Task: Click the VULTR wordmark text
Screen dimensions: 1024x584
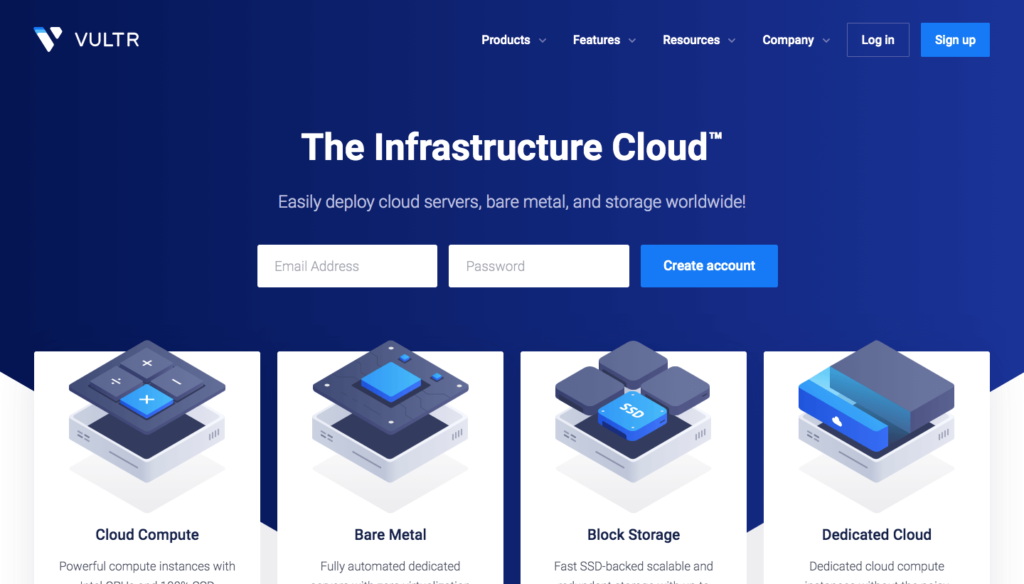Action: pyautogui.click(x=107, y=40)
